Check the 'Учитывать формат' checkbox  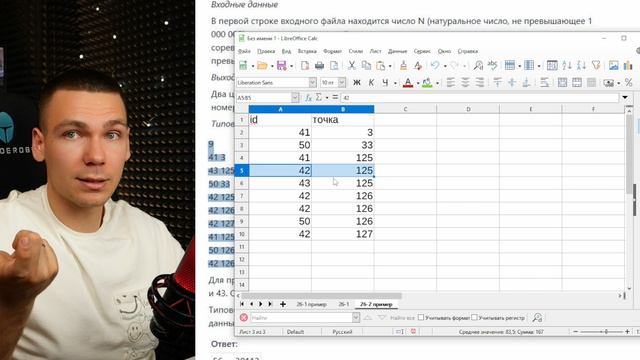(421, 317)
